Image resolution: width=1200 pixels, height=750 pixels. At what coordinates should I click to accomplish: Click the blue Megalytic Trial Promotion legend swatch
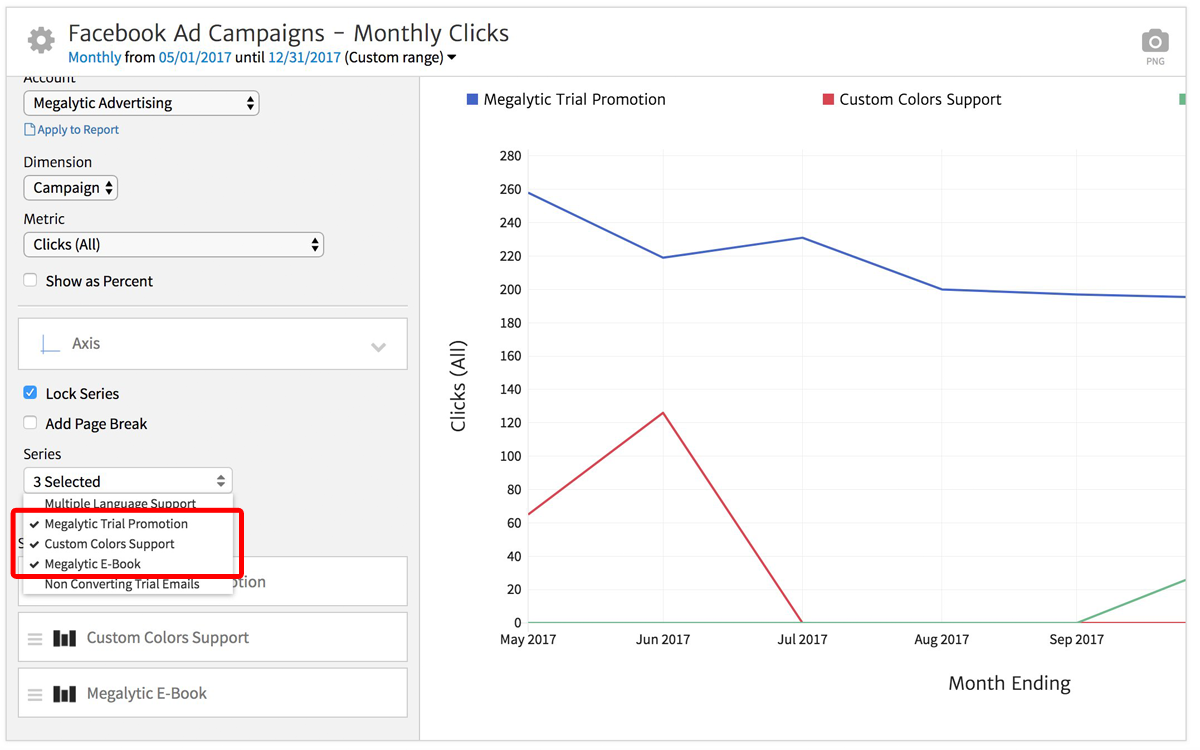pos(472,99)
